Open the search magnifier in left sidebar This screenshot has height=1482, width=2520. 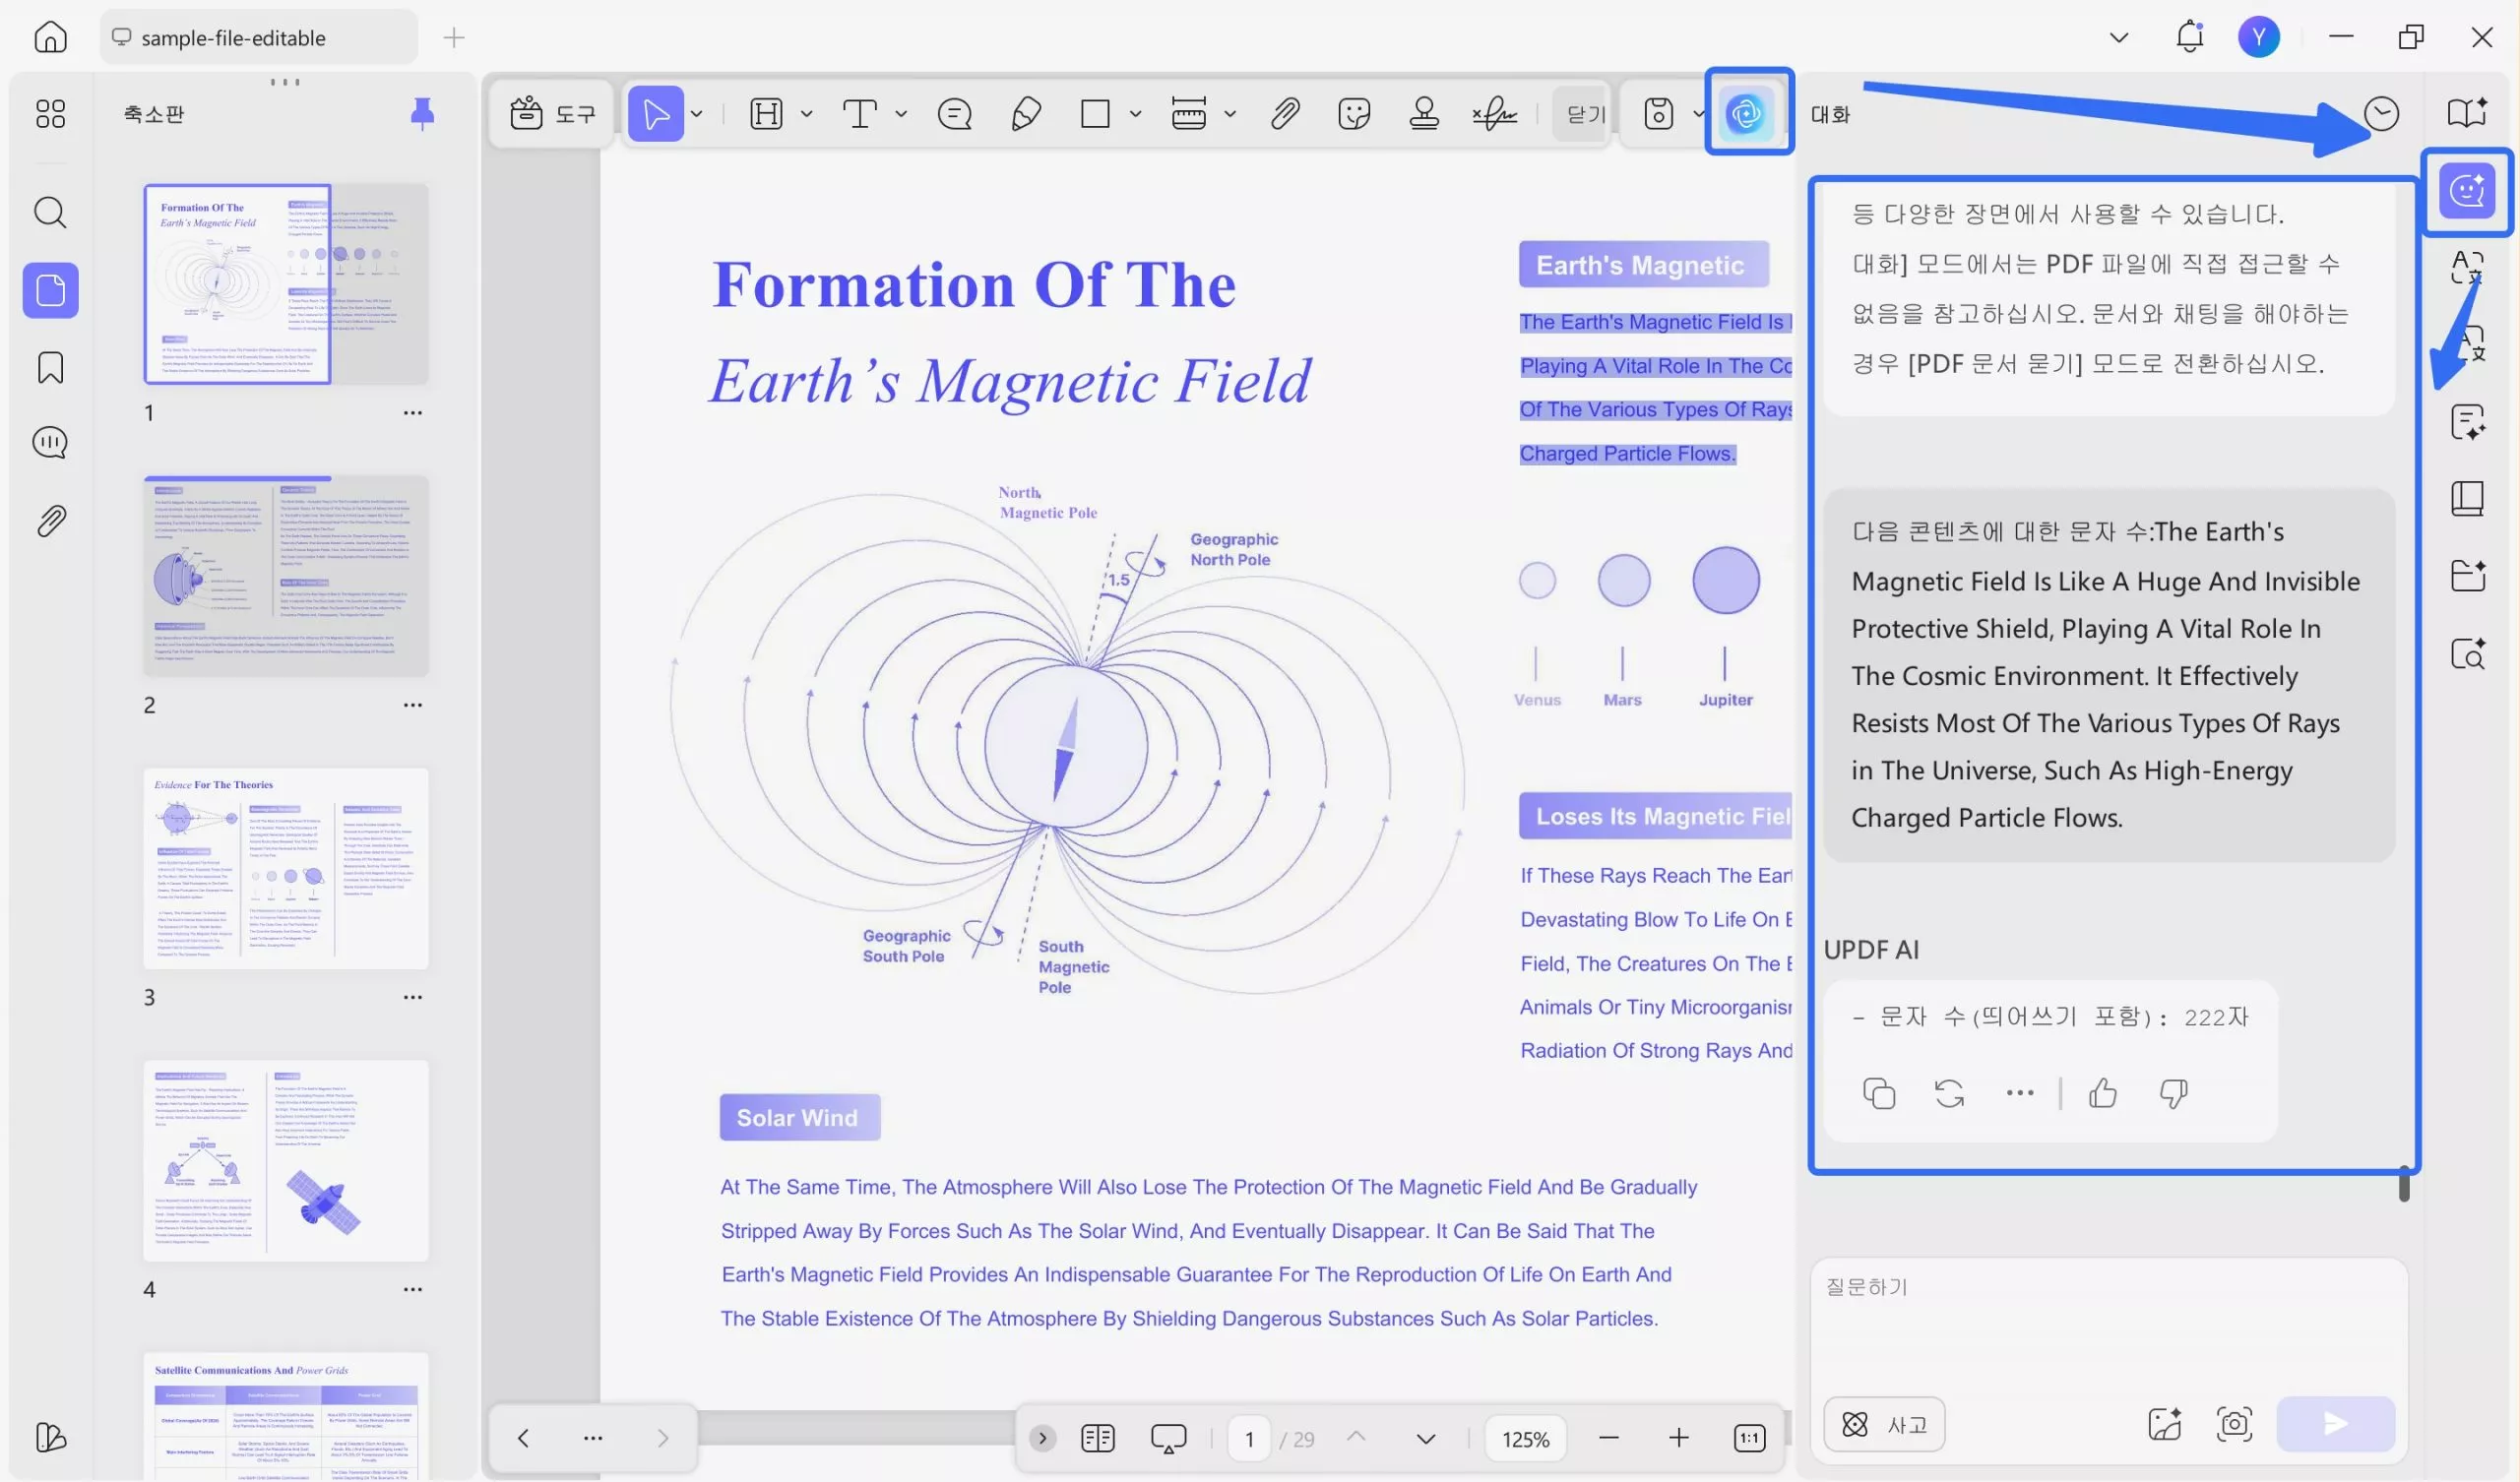click(x=50, y=212)
